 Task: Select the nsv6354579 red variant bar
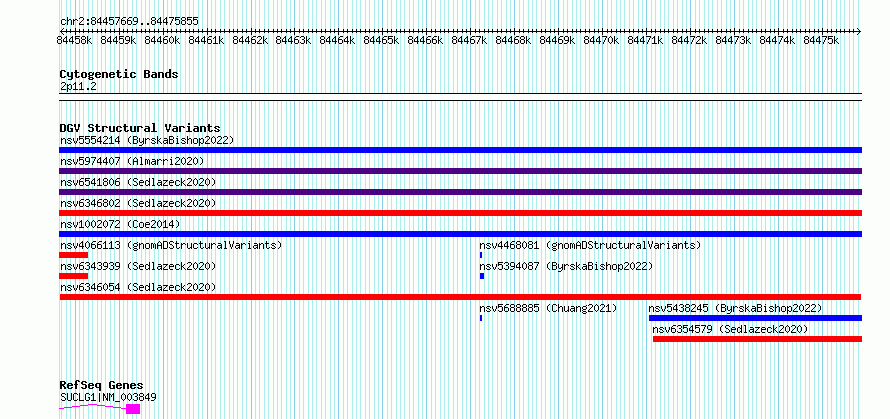click(x=757, y=339)
